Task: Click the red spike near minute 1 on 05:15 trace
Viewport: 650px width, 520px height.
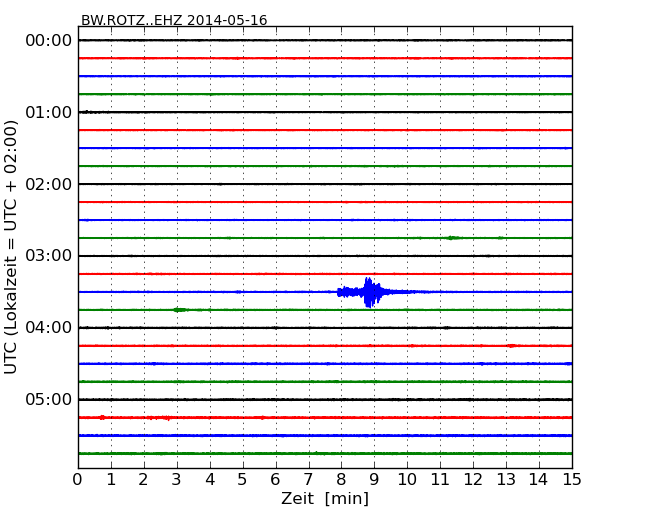Action: click(x=102, y=417)
